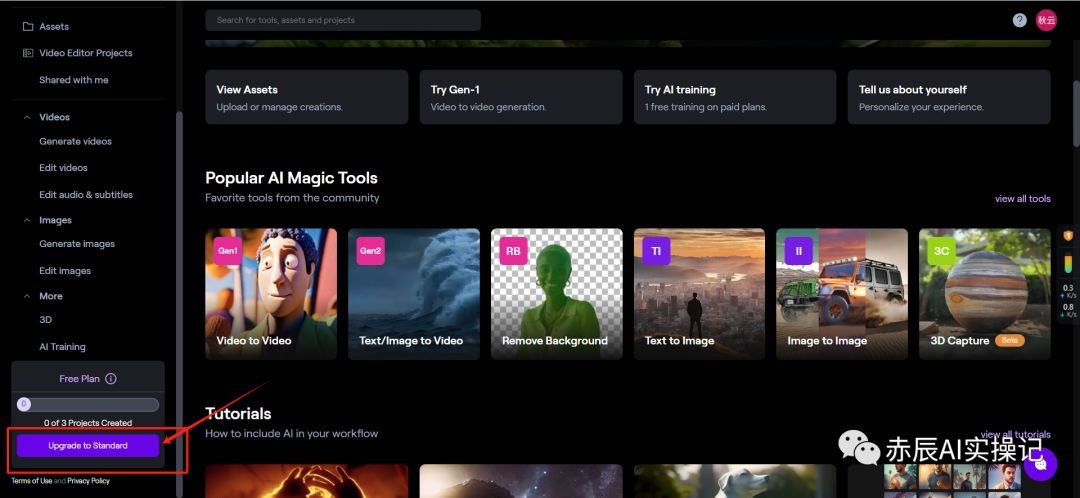Open the Try AI training card
This screenshot has width=1080, height=498.
coord(735,97)
